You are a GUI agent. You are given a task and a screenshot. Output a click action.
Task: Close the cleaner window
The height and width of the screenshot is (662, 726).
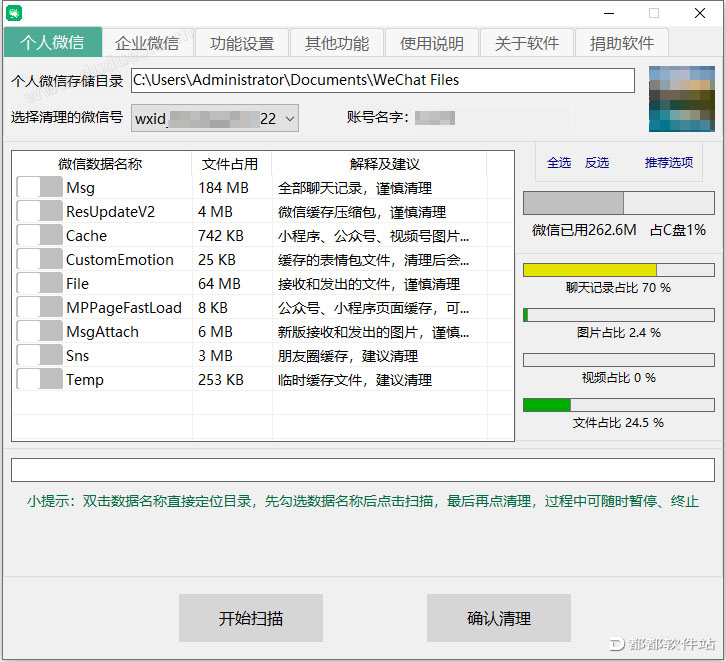(x=700, y=13)
